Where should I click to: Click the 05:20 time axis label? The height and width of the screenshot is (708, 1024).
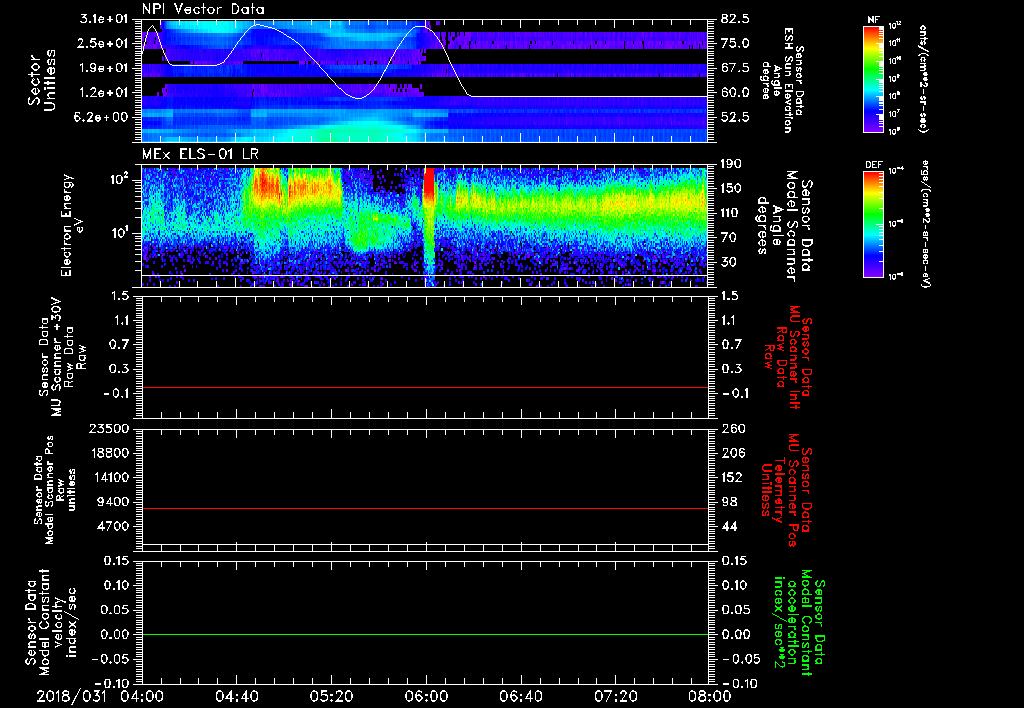click(x=331, y=696)
